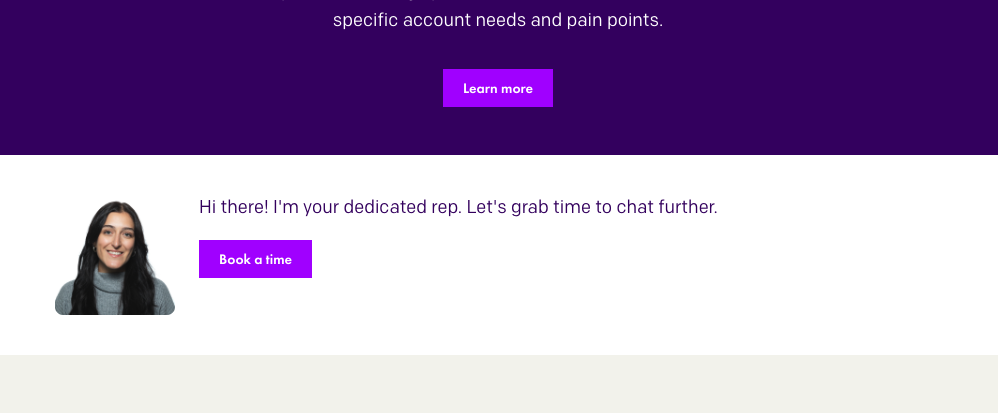Click the word 'more' on Learn button
This screenshot has height=413, width=998.
pyautogui.click(x=517, y=88)
